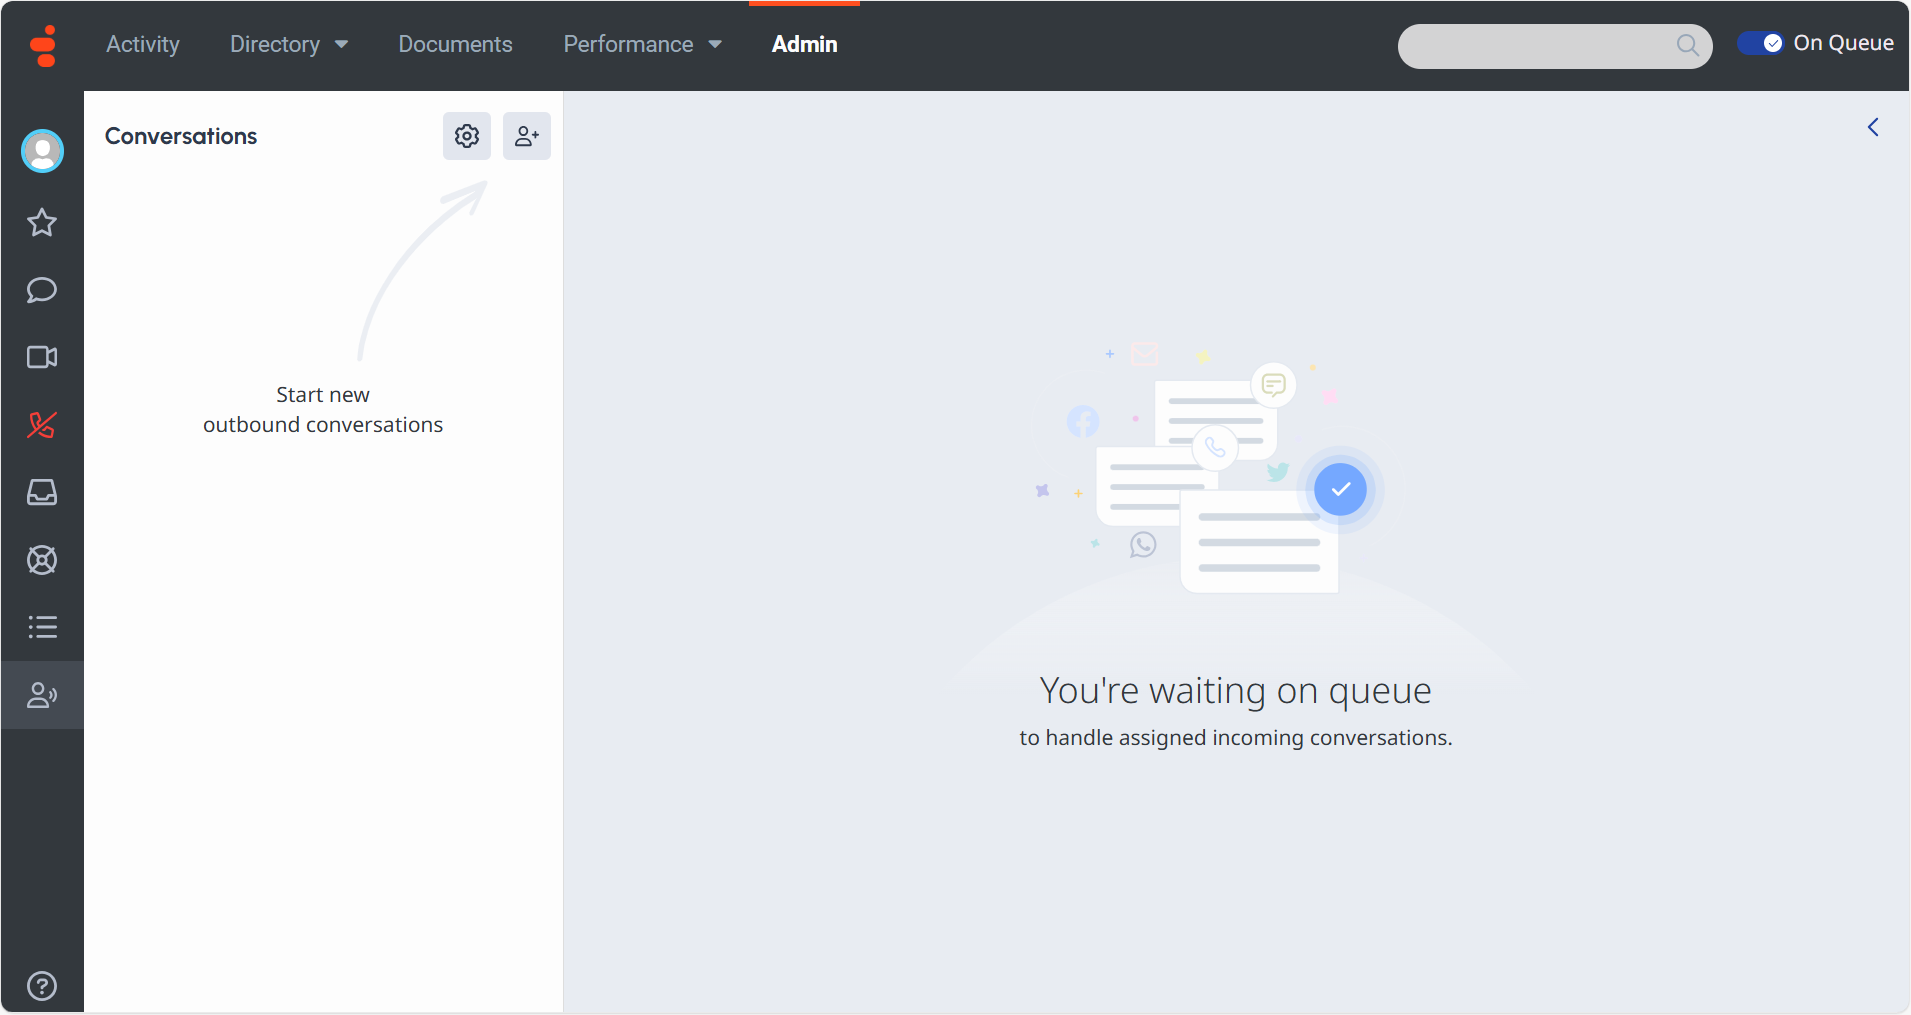Select the agent conversations icon in sidebar

pos(42,695)
